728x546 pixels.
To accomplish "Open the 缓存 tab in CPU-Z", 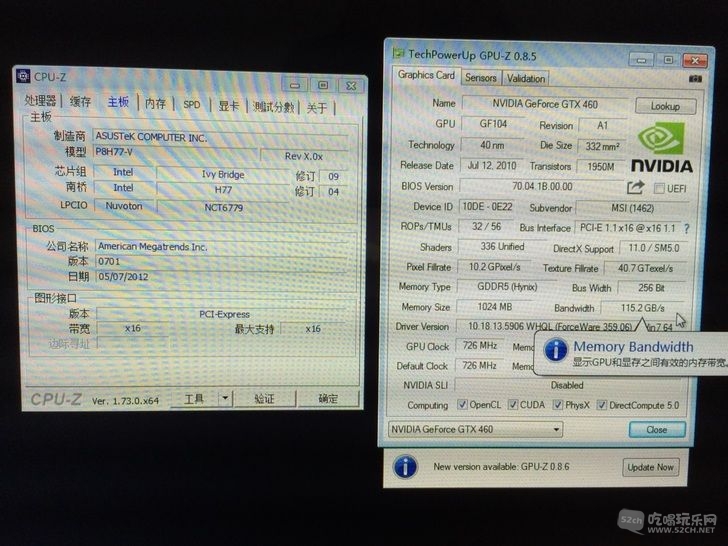I will pos(80,101).
